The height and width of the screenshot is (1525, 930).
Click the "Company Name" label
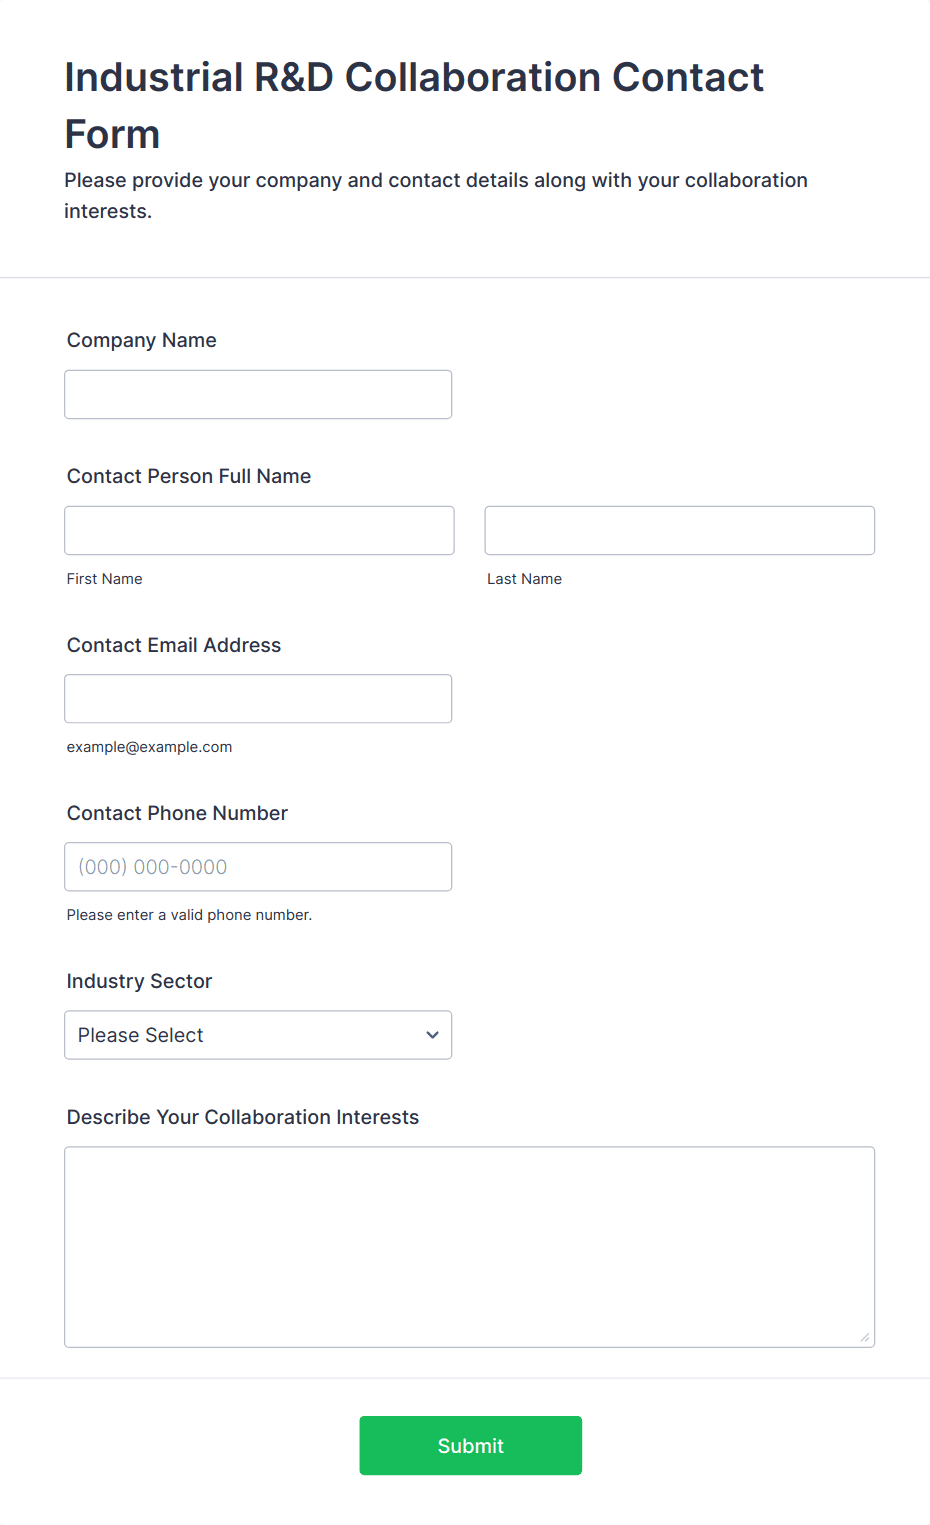coord(142,340)
